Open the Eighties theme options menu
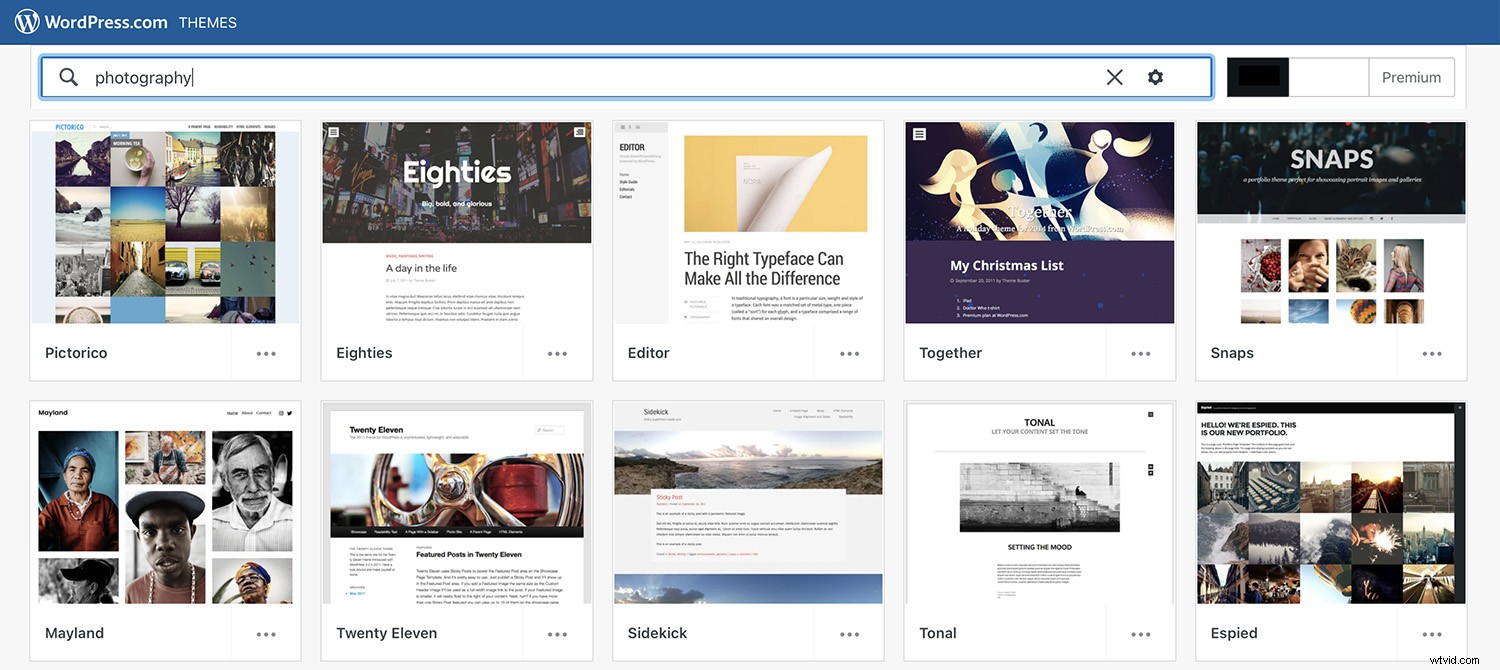The width and height of the screenshot is (1500, 670). [556, 353]
